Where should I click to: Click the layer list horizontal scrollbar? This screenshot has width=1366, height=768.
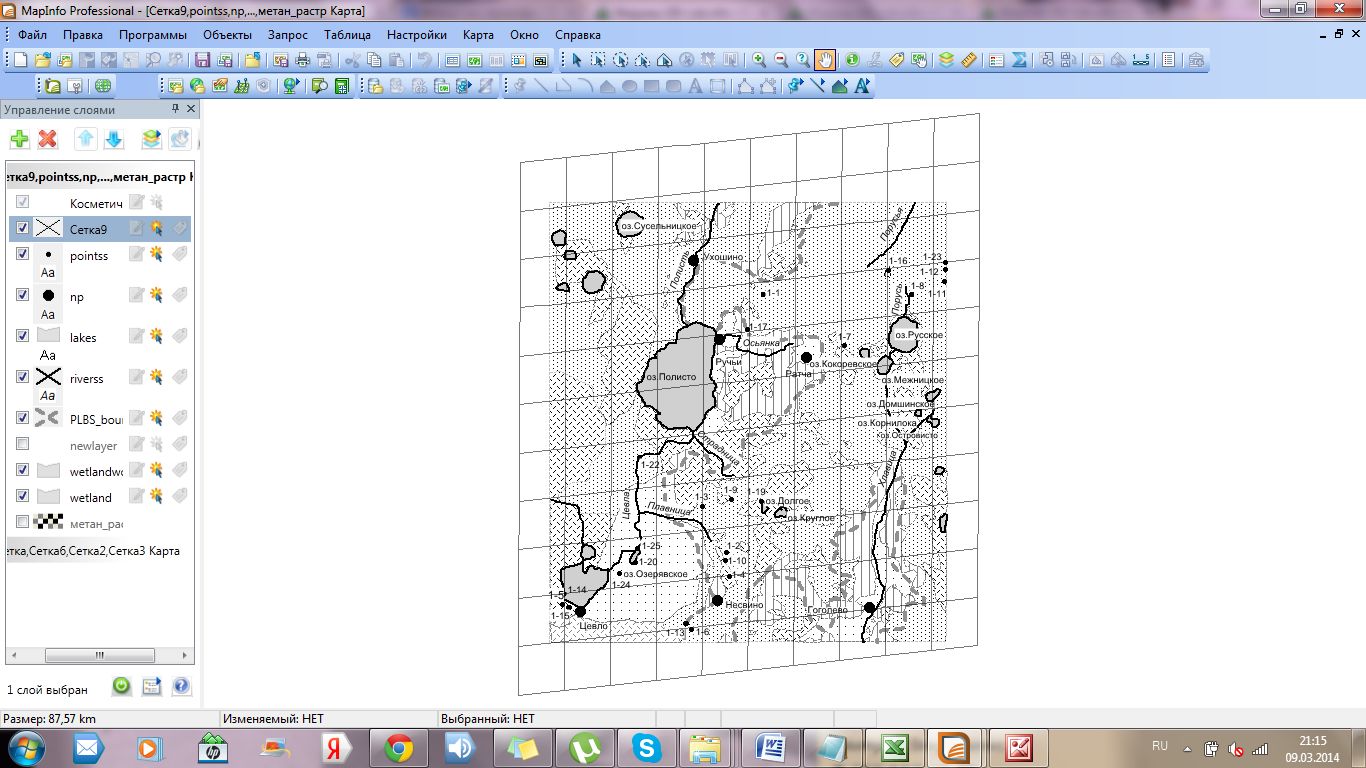tap(100, 656)
